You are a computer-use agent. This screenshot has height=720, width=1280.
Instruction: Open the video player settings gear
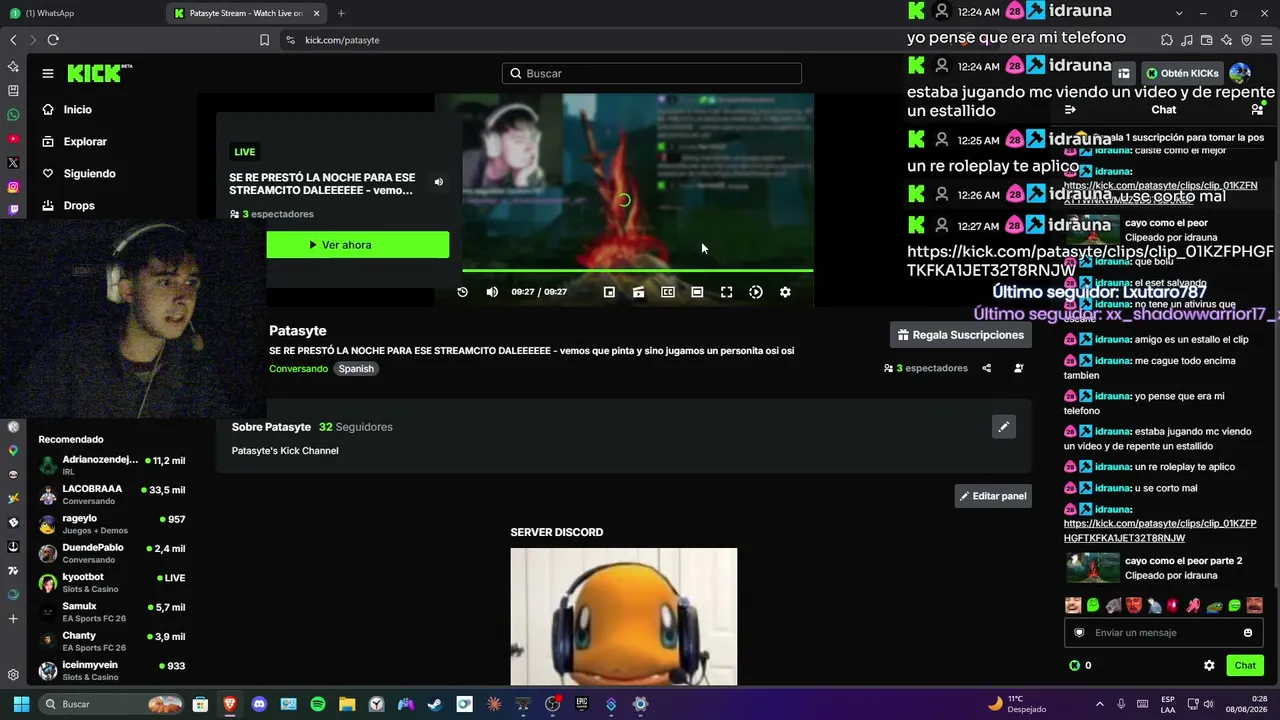click(x=785, y=292)
